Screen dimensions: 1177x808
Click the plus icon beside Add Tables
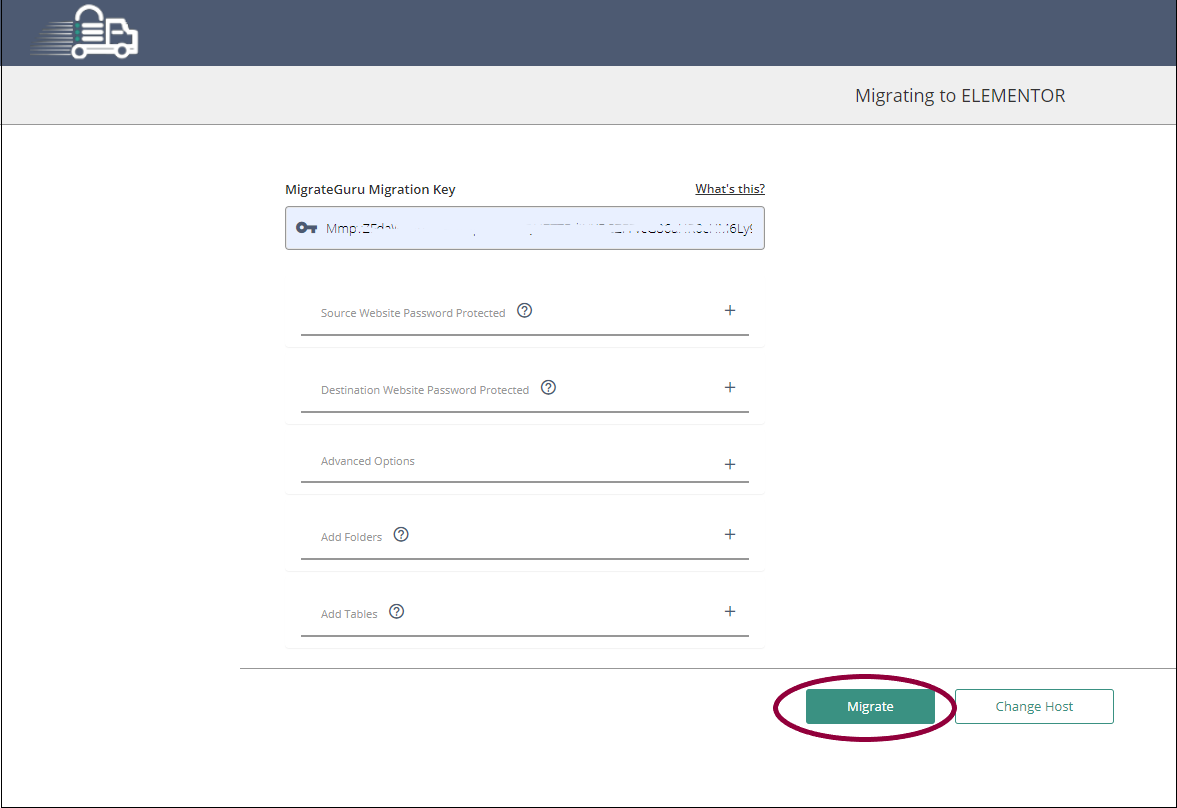click(x=730, y=611)
